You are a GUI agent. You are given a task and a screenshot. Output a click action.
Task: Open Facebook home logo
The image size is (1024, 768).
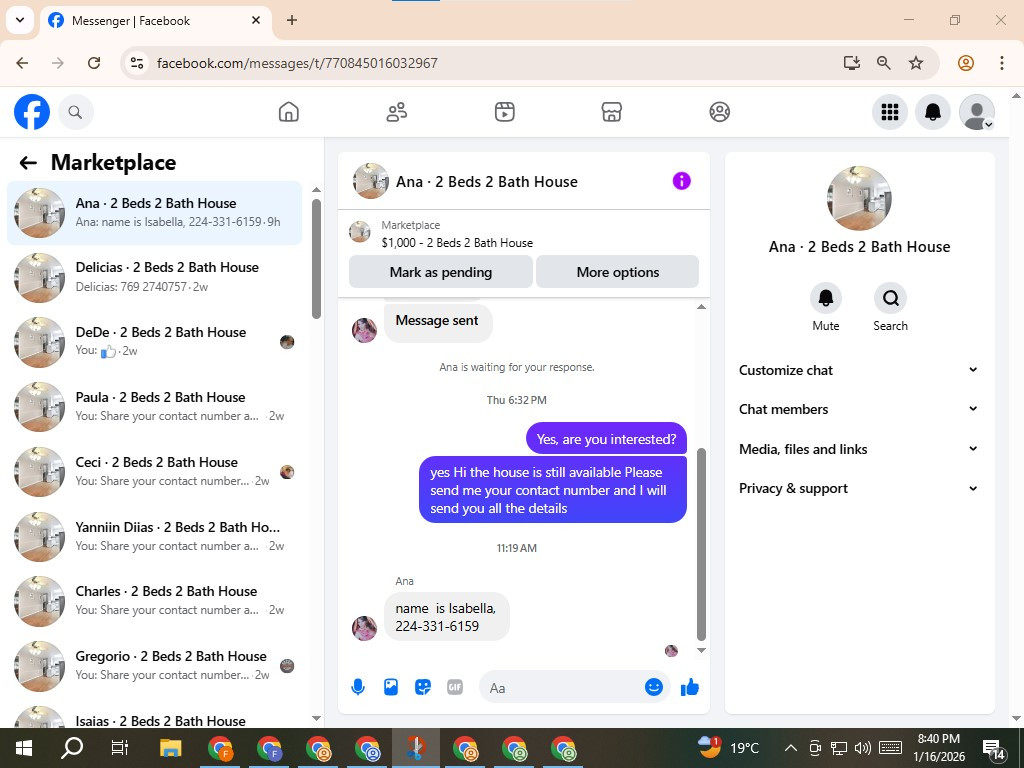point(31,112)
